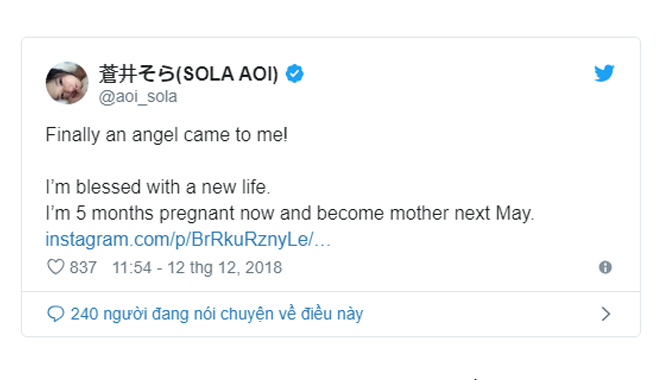Click the Japanese display name 蒼井そら
This screenshot has height=380, width=660.
click(136, 74)
